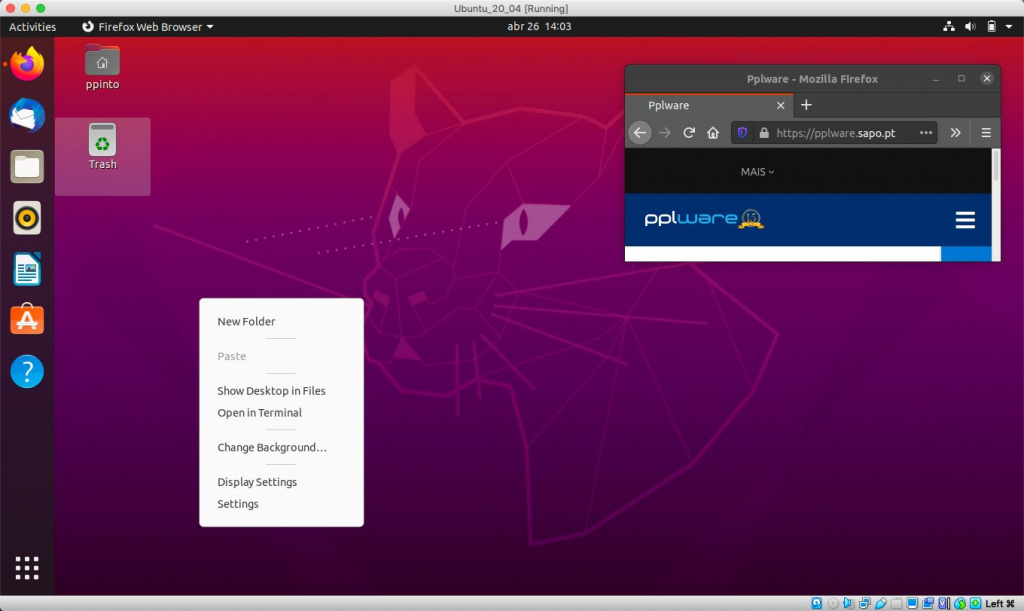Screen dimensions: 1024x611
Task: Choose Change Background from the context menu
Action: pos(272,447)
